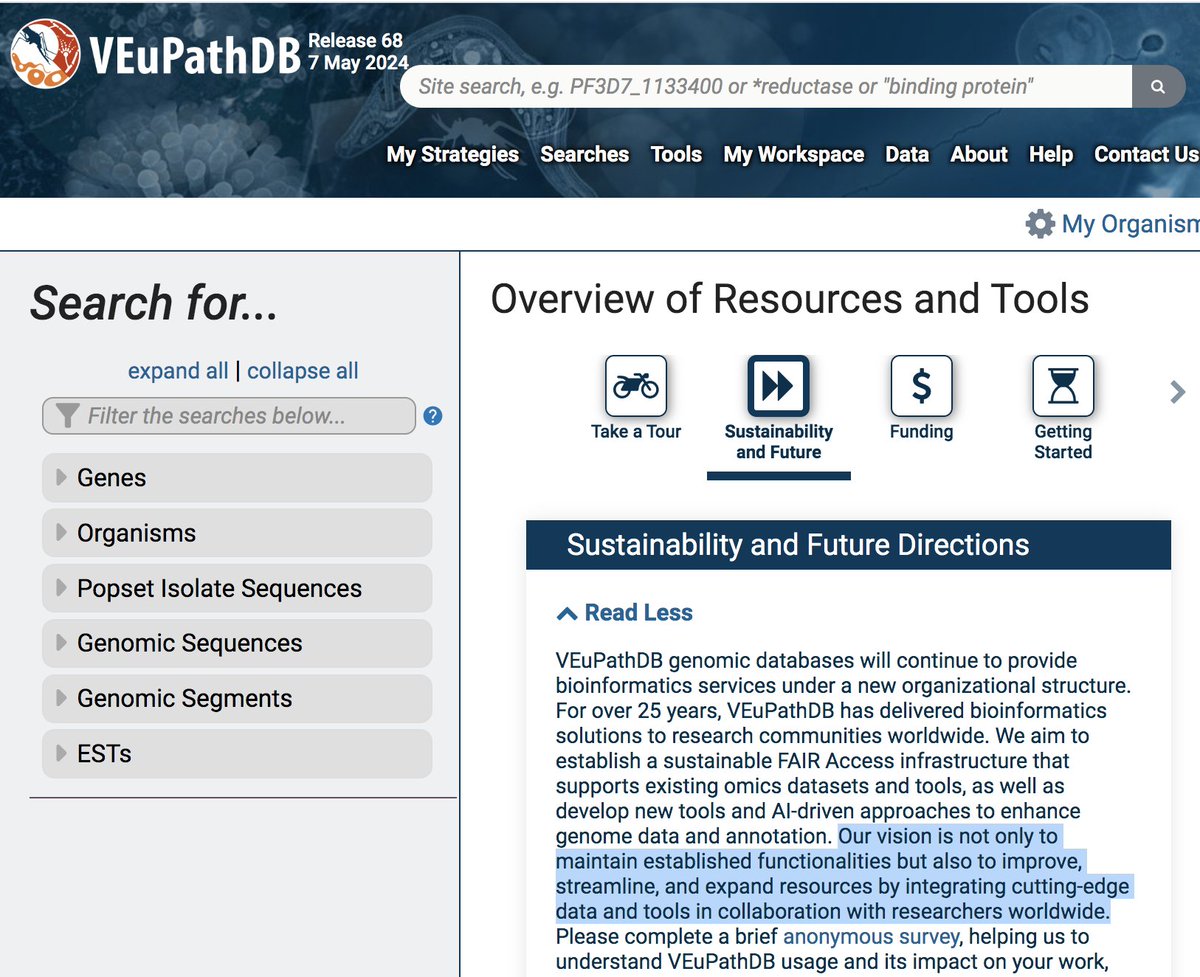Open the My Strategies menu
The width and height of the screenshot is (1200, 977).
[x=453, y=154]
